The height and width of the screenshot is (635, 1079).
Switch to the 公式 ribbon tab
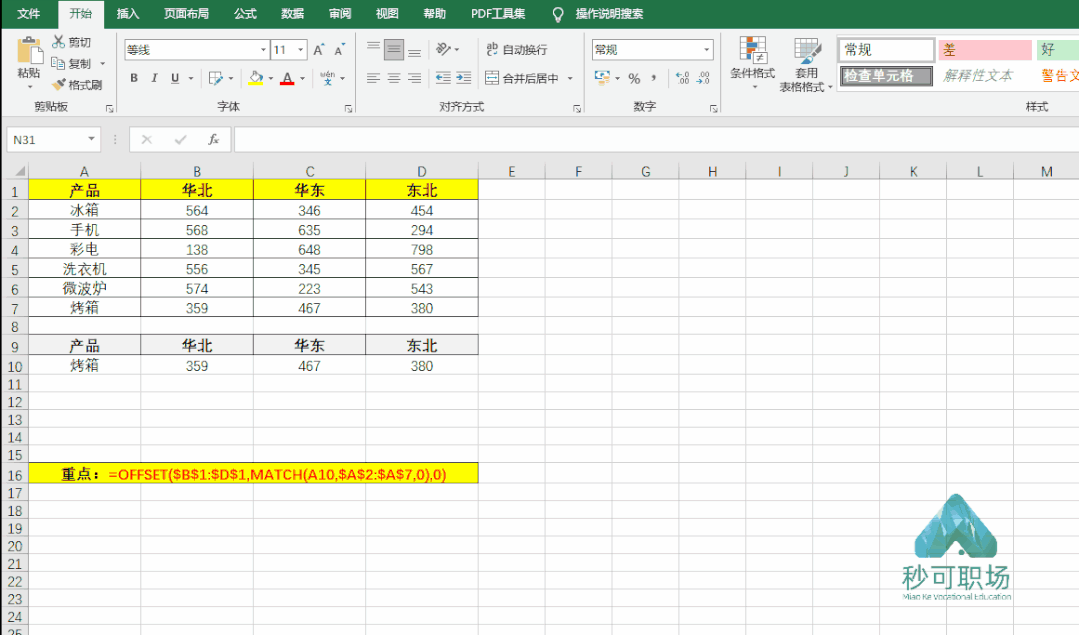243,14
